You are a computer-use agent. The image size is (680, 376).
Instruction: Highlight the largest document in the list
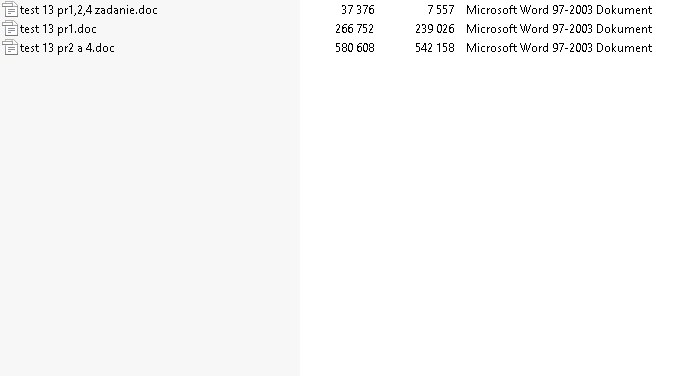pyautogui.click(x=67, y=48)
